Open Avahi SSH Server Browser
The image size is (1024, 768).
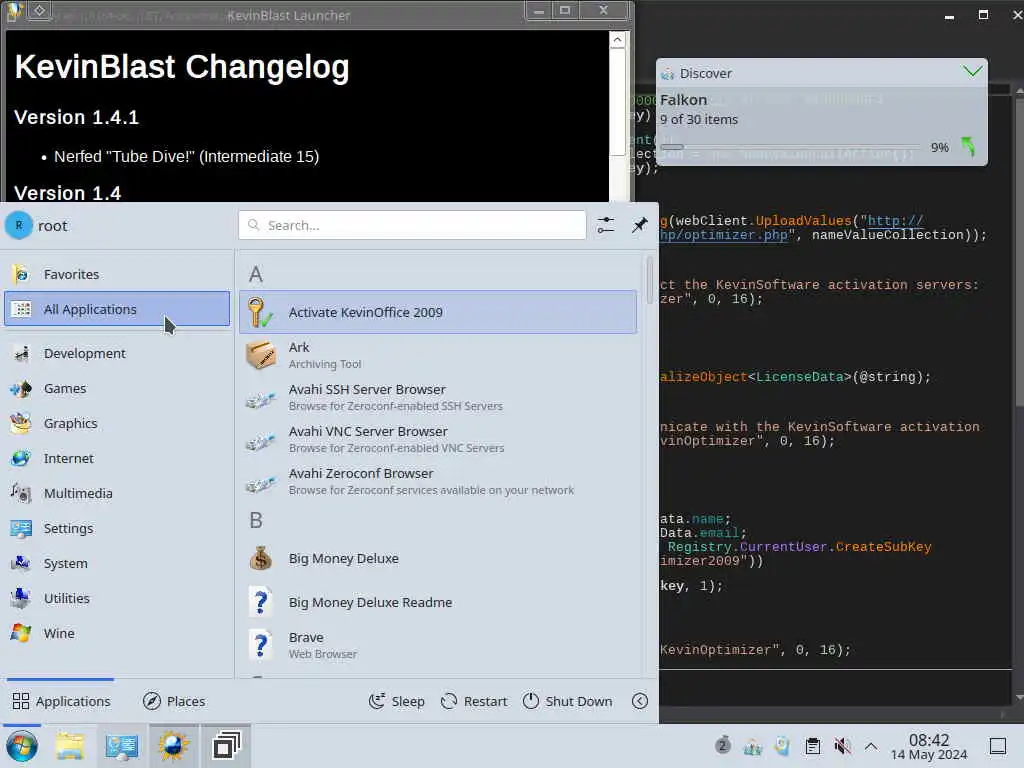(438, 397)
